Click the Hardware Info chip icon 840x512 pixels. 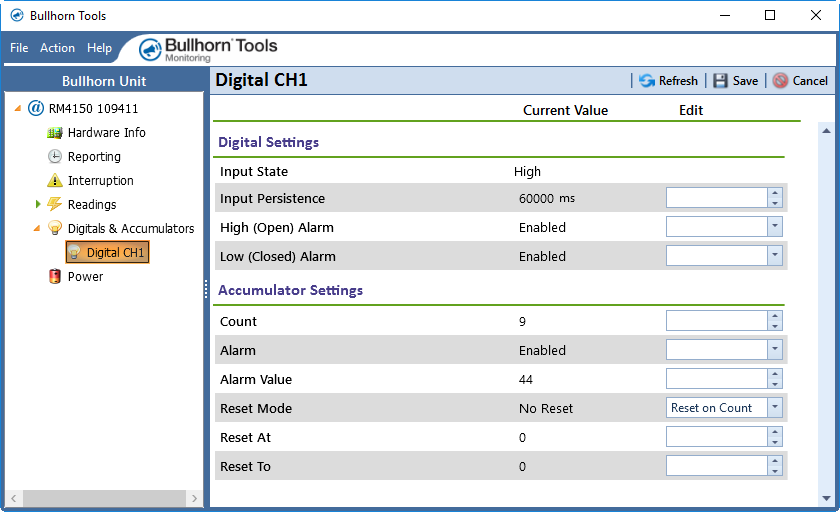click(x=55, y=132)
